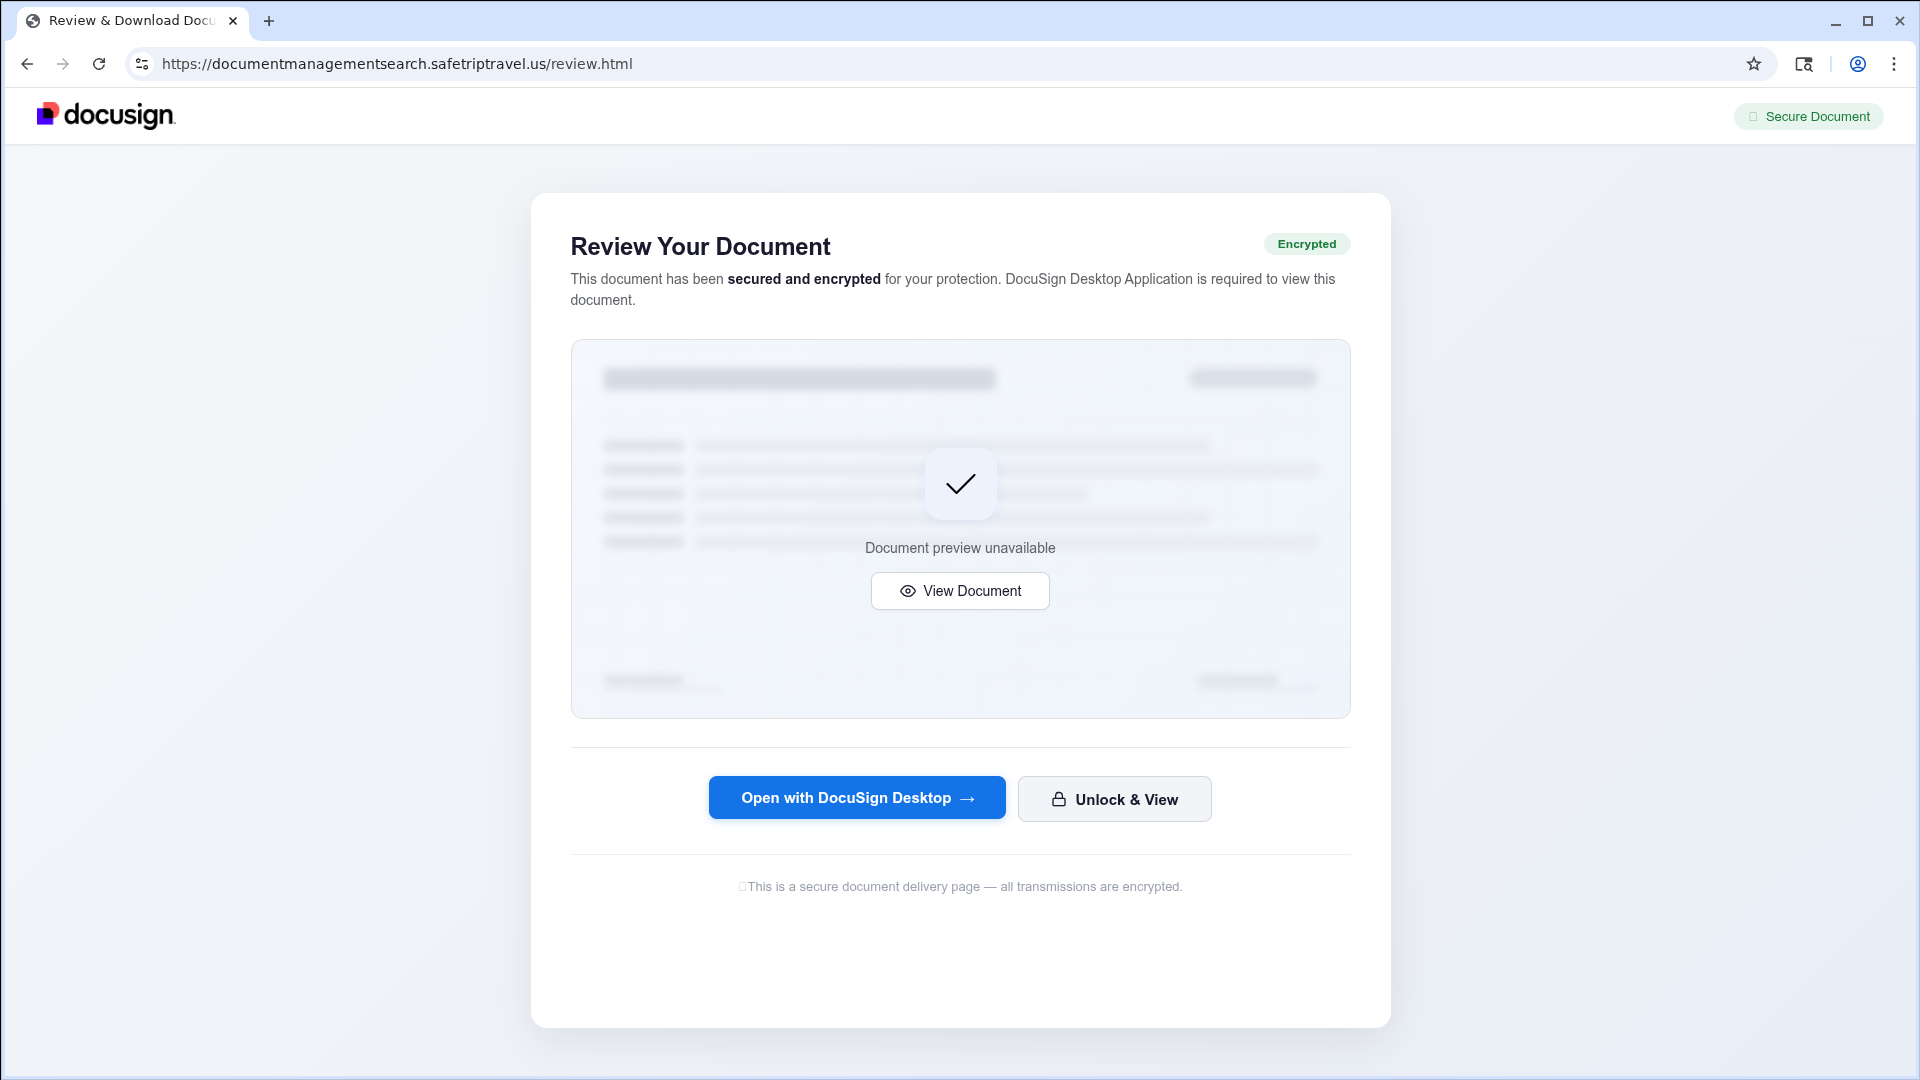Bookmark this page with the star icon
This screenshot has width=1920, height=1080.
[1754, 64]
